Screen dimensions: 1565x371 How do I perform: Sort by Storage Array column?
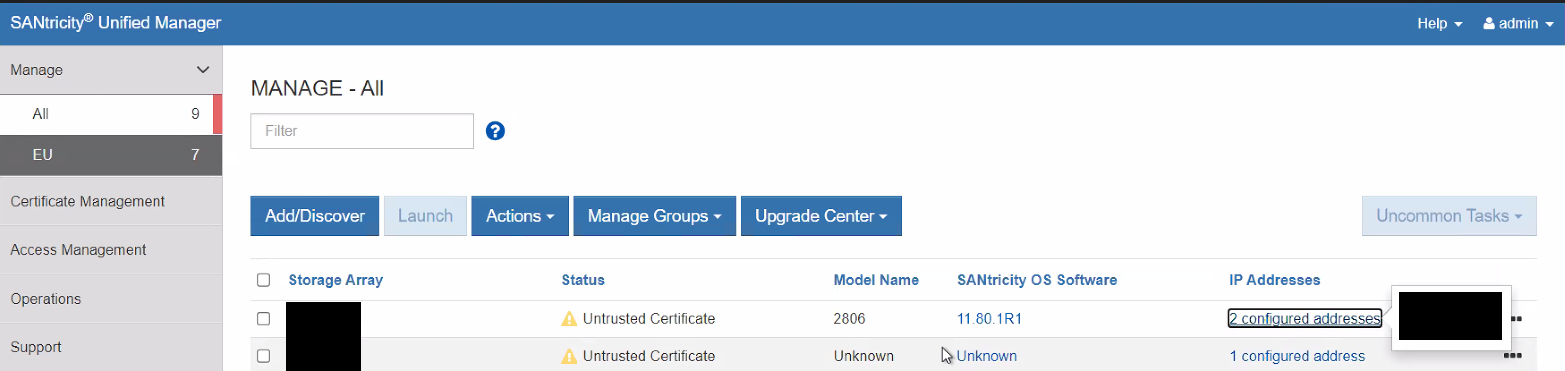point(336,280)
